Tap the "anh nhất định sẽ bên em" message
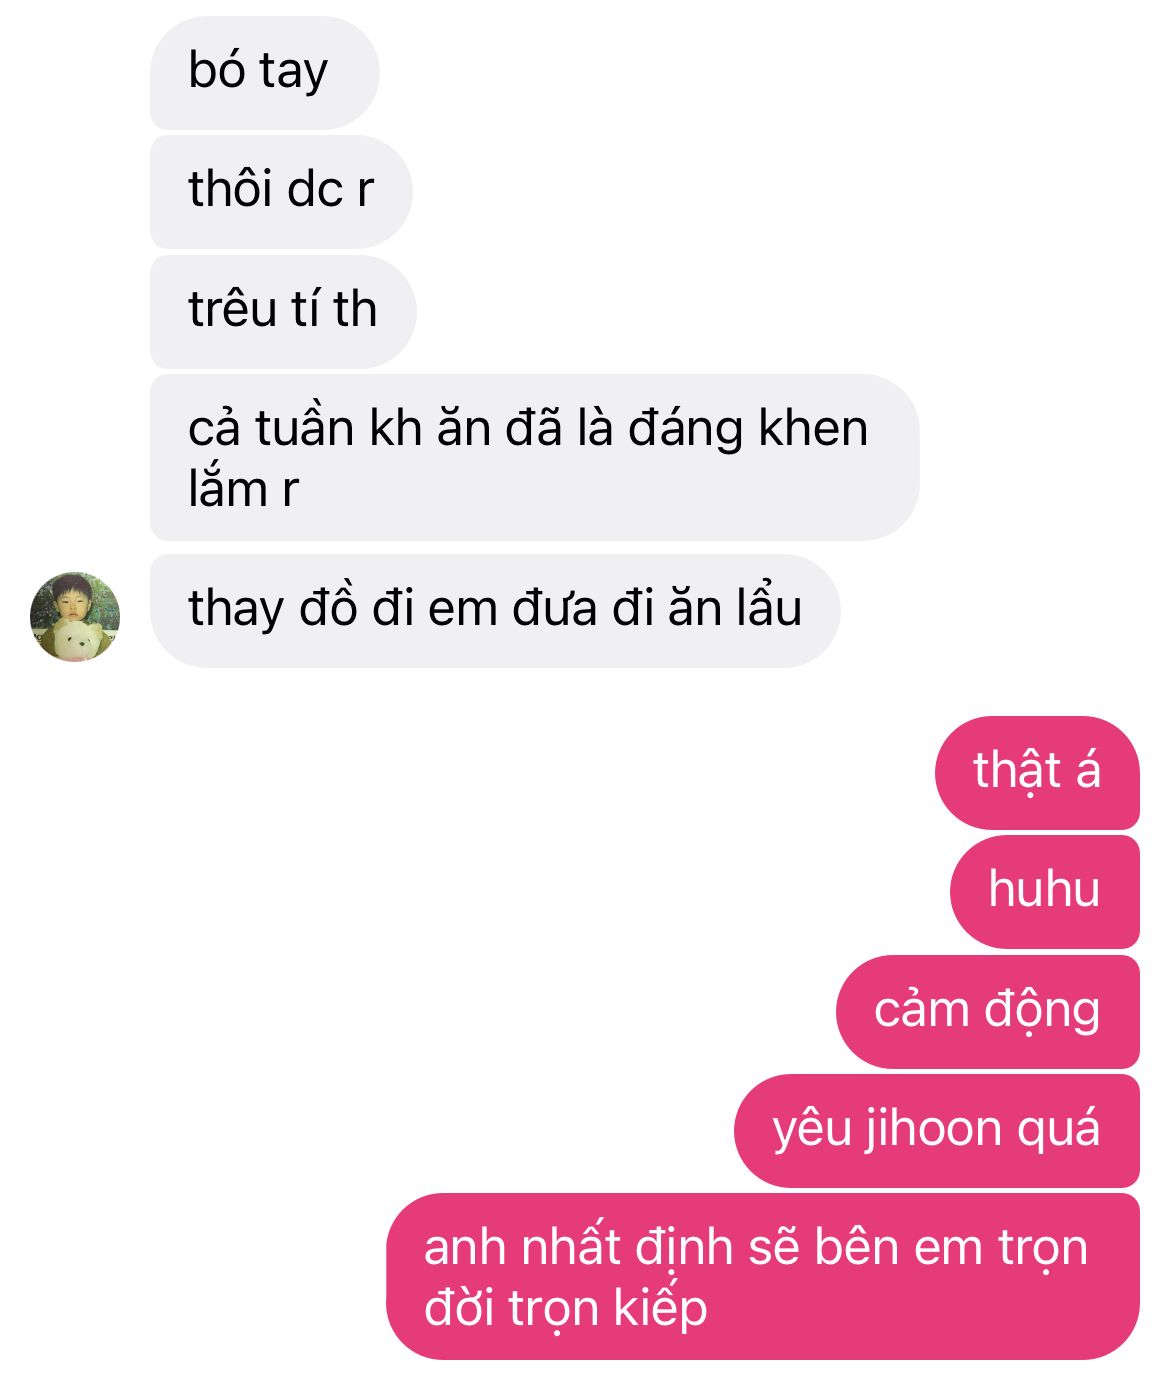The height and width of the screenshot is (1379, 1170). point(763,1277)
